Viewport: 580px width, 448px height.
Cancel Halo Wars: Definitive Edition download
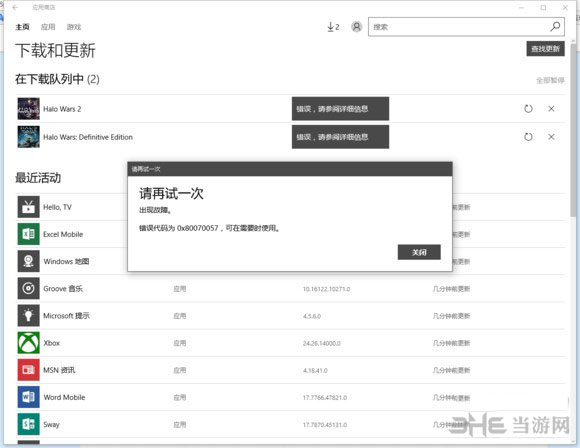click(551, 137)
